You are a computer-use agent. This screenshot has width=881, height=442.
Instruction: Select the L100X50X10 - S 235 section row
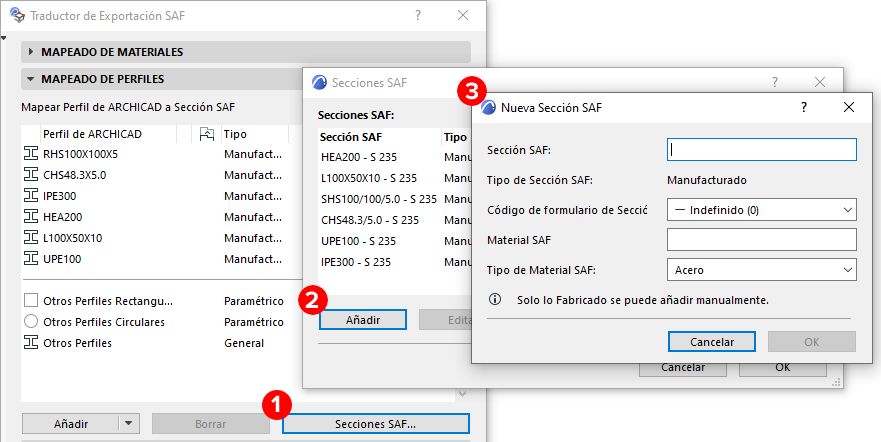point(368,178)
